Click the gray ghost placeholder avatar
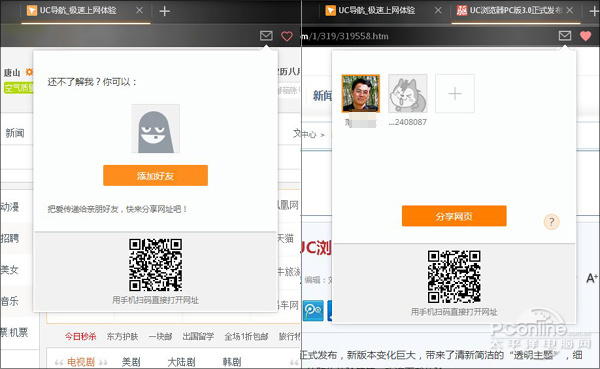This screenshot has width=600, height=369. (155, 129)
